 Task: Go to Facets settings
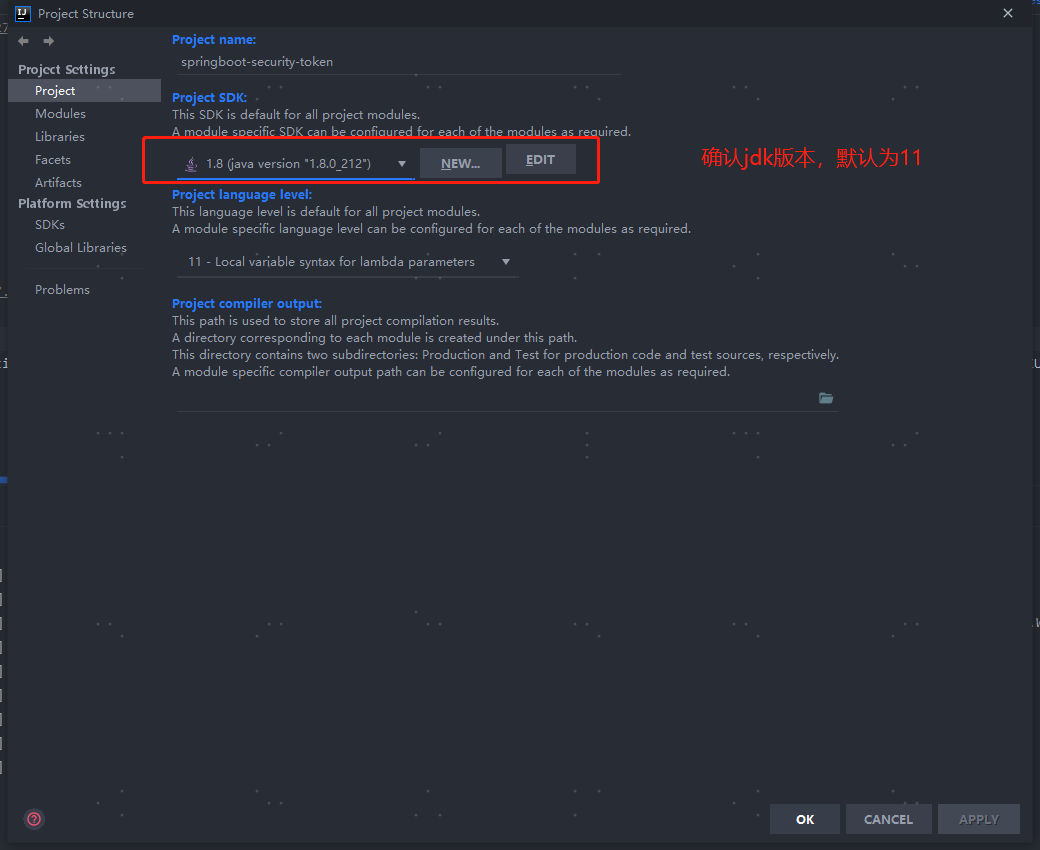coord(52,160)
